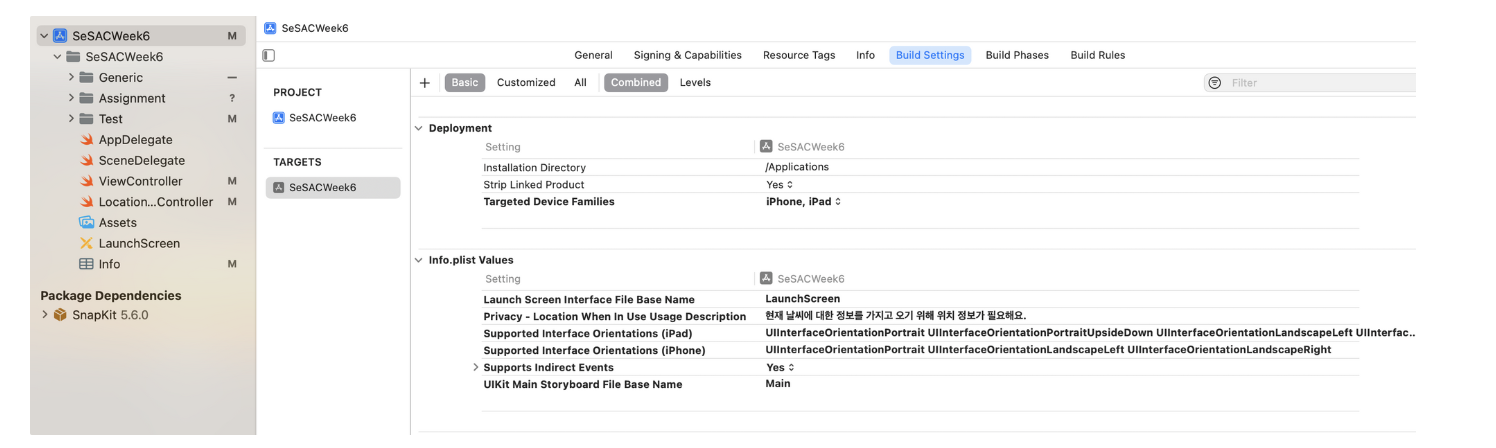The width and height of the screenshot is (1496, 448).
Task: Open the Signing & Capabilities tab
Action: point(687,55)
